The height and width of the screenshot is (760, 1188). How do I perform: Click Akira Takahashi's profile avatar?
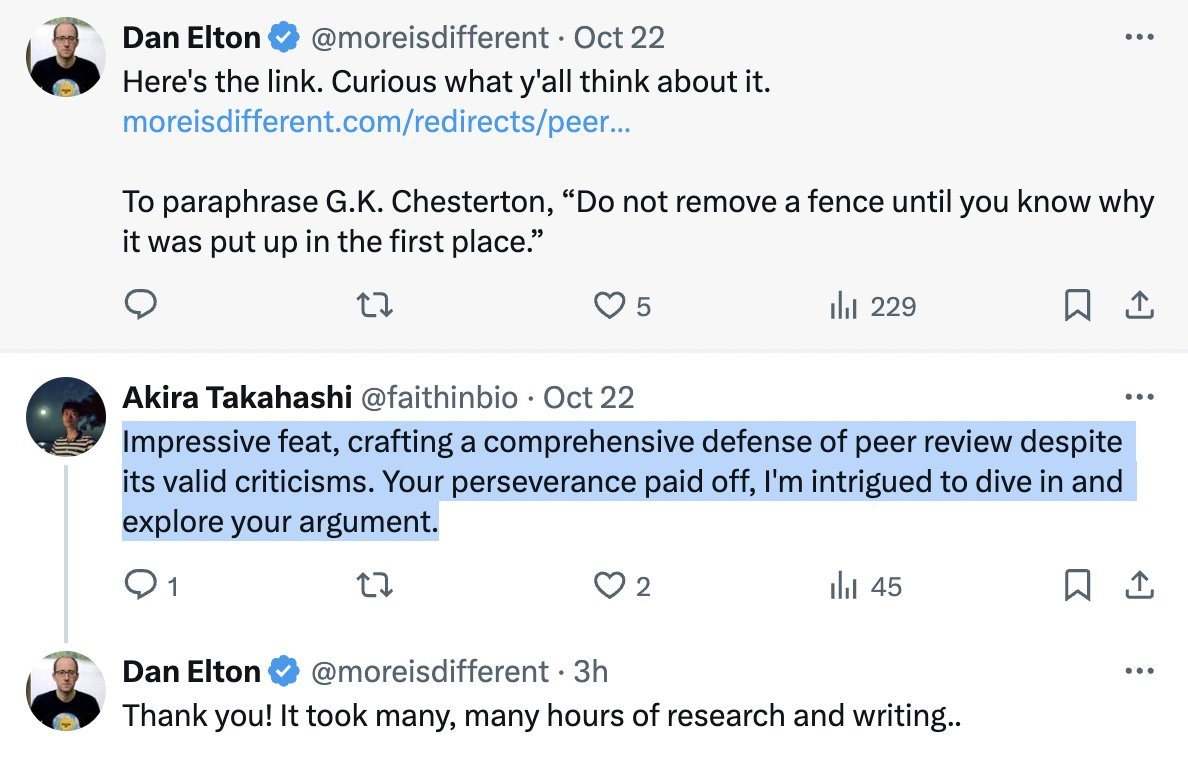66,416
